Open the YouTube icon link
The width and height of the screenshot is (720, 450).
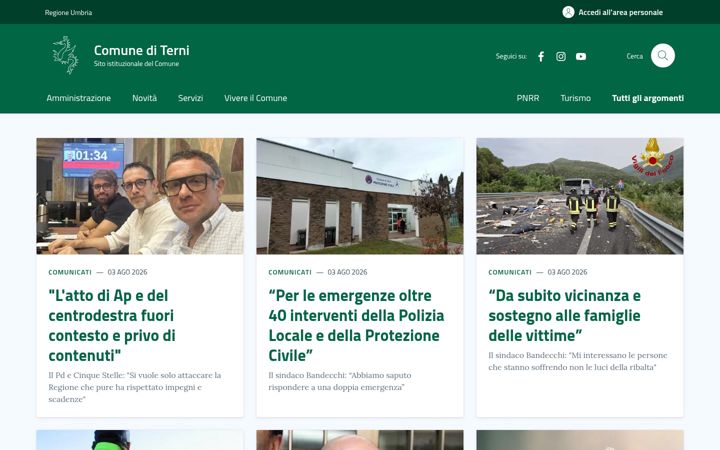581,56
